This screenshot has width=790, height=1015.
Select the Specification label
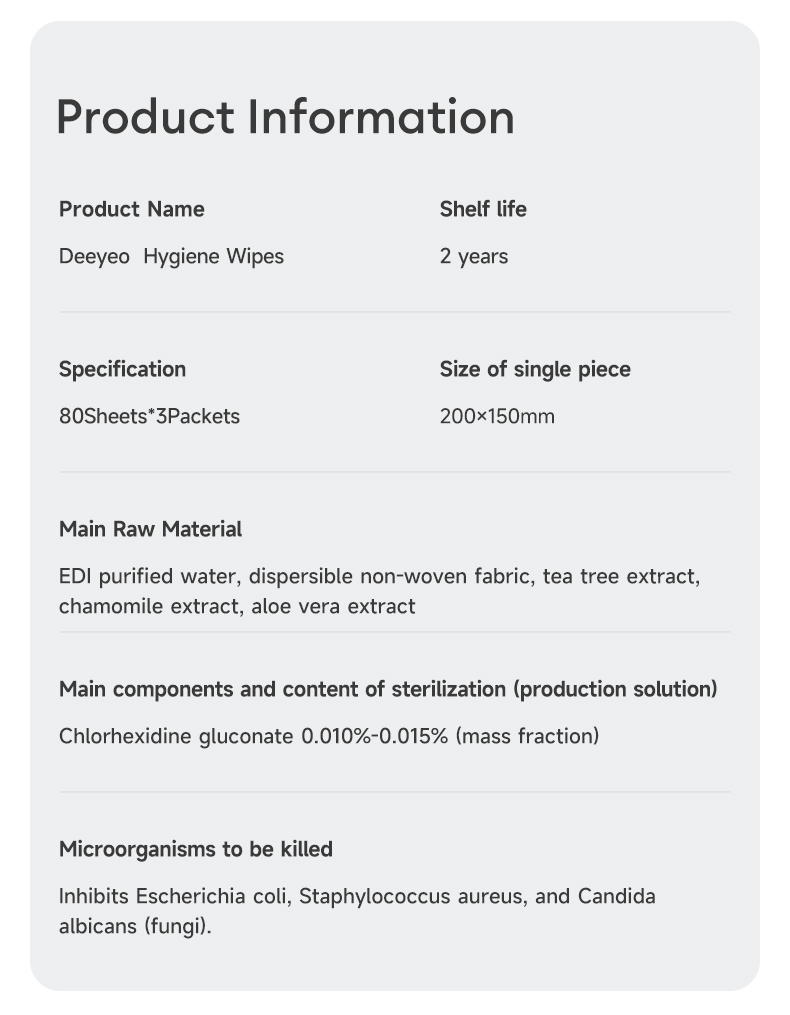click(122, 369)
